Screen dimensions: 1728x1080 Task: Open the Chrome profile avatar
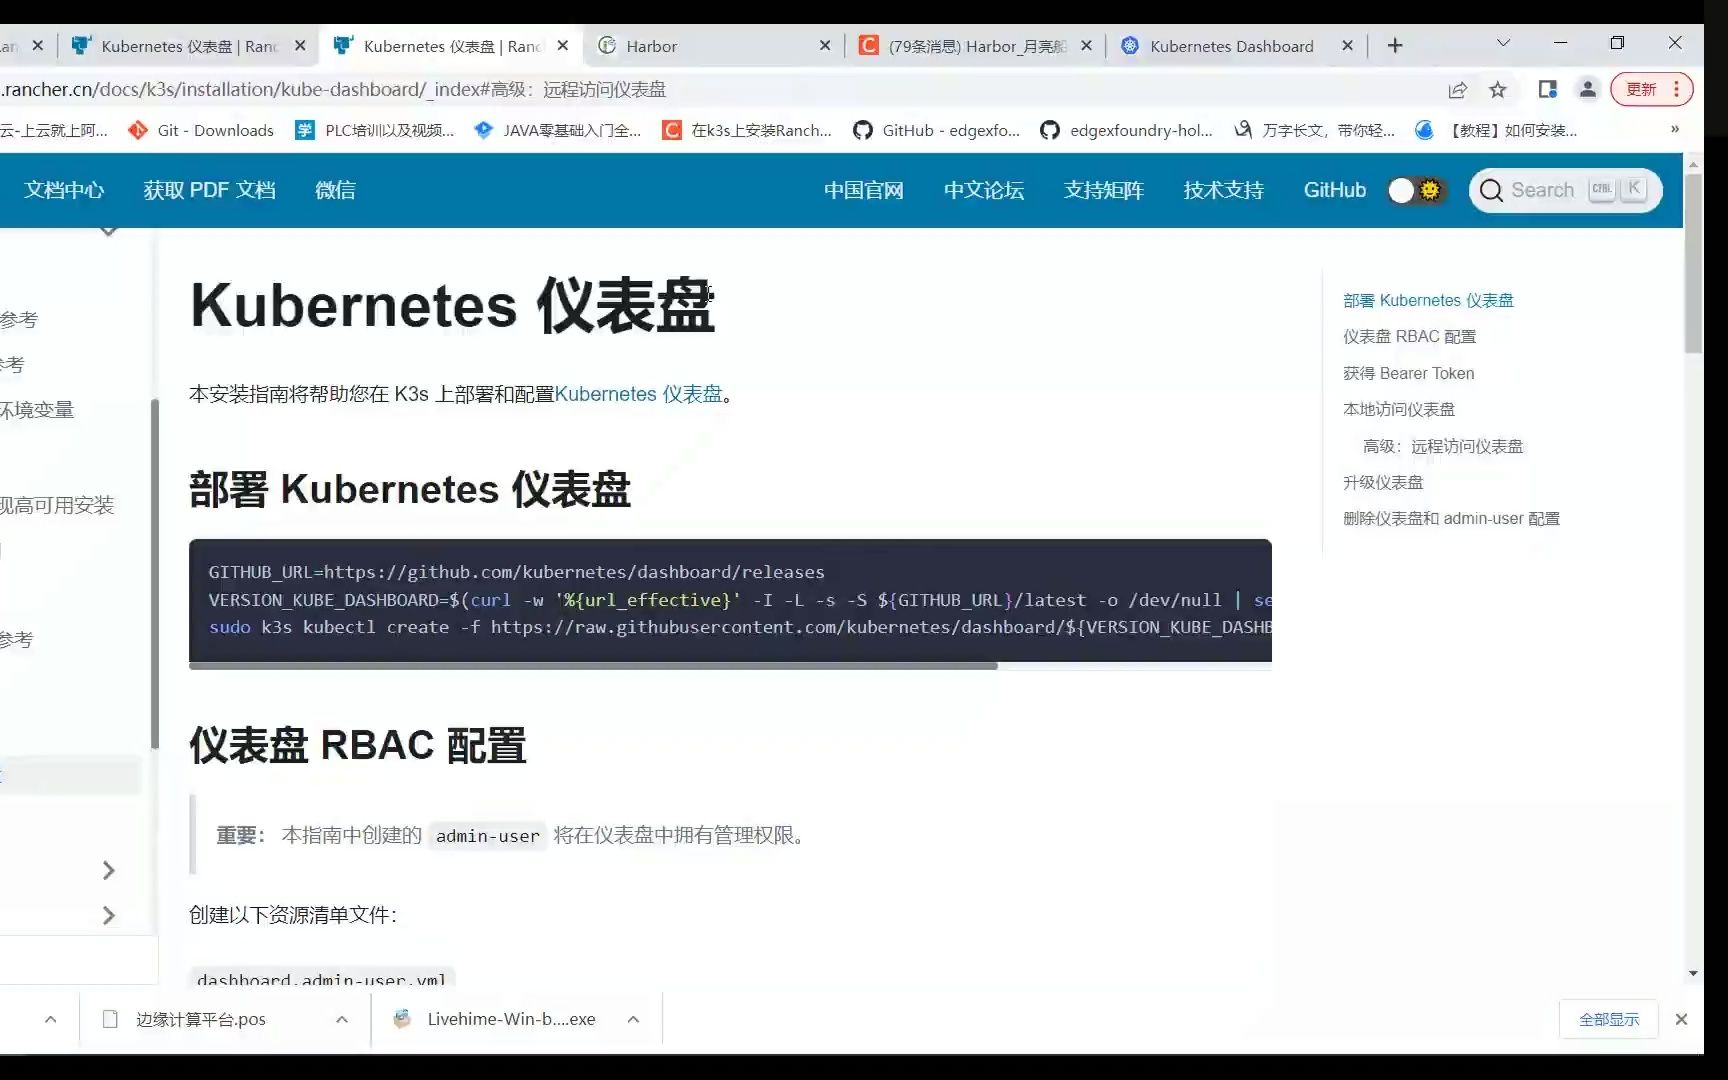[1587, 89]
